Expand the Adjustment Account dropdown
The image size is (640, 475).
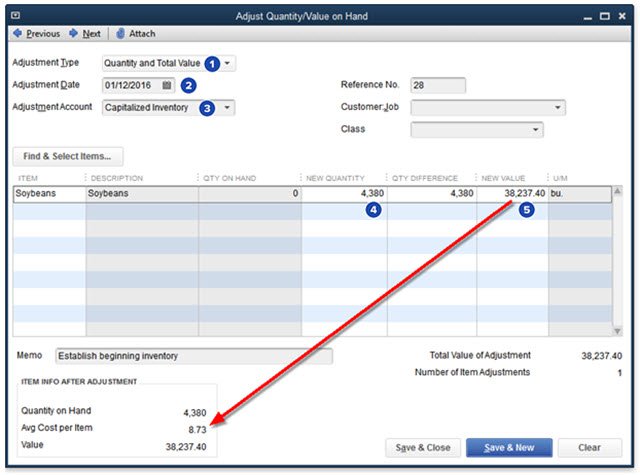(x=229, y=107)
